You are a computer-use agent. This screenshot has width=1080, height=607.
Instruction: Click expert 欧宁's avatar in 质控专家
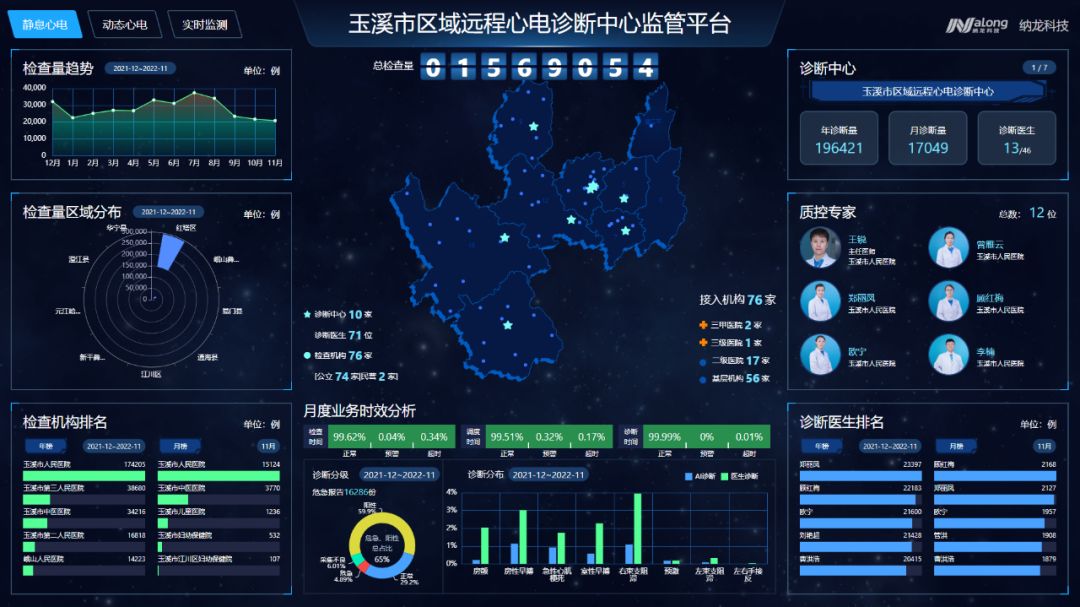click(820, 355)
